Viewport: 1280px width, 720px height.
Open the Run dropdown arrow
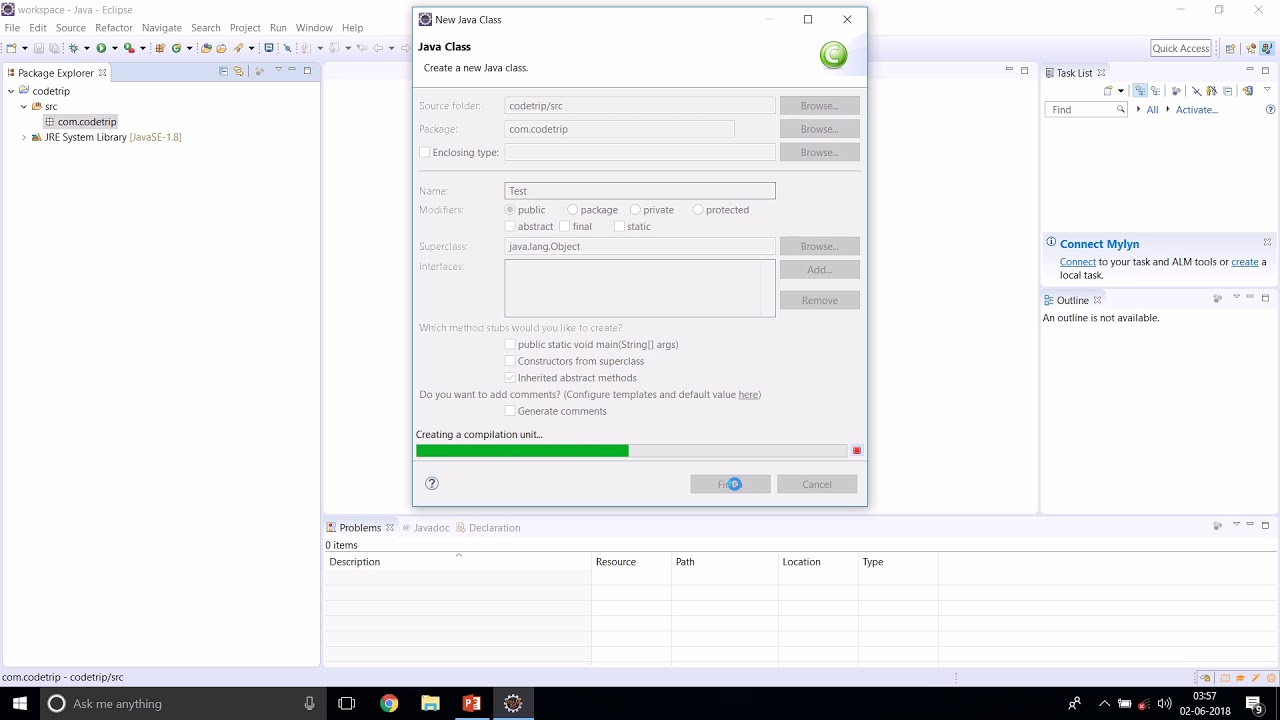[x=114, y=48]
